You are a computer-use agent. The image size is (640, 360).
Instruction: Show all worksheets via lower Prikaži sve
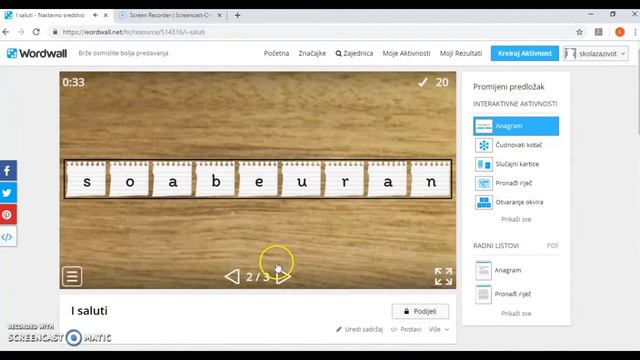pyautogui.click(x=516, y=314)
